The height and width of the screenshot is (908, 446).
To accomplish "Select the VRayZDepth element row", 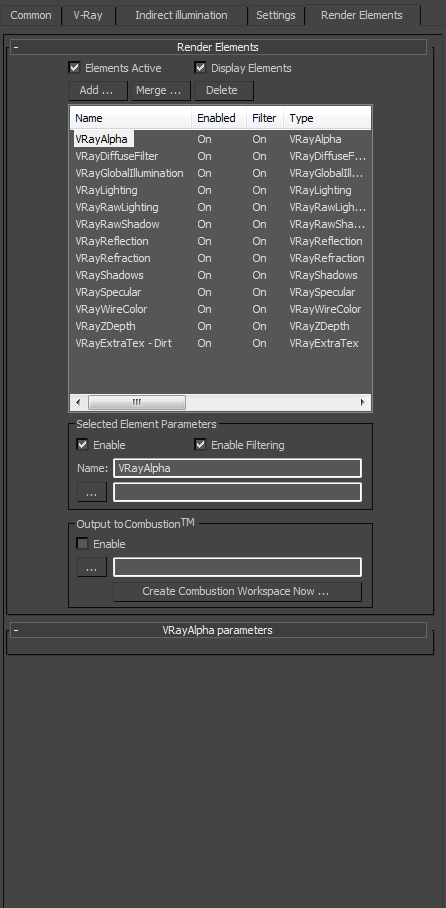I will pos(220,326).
